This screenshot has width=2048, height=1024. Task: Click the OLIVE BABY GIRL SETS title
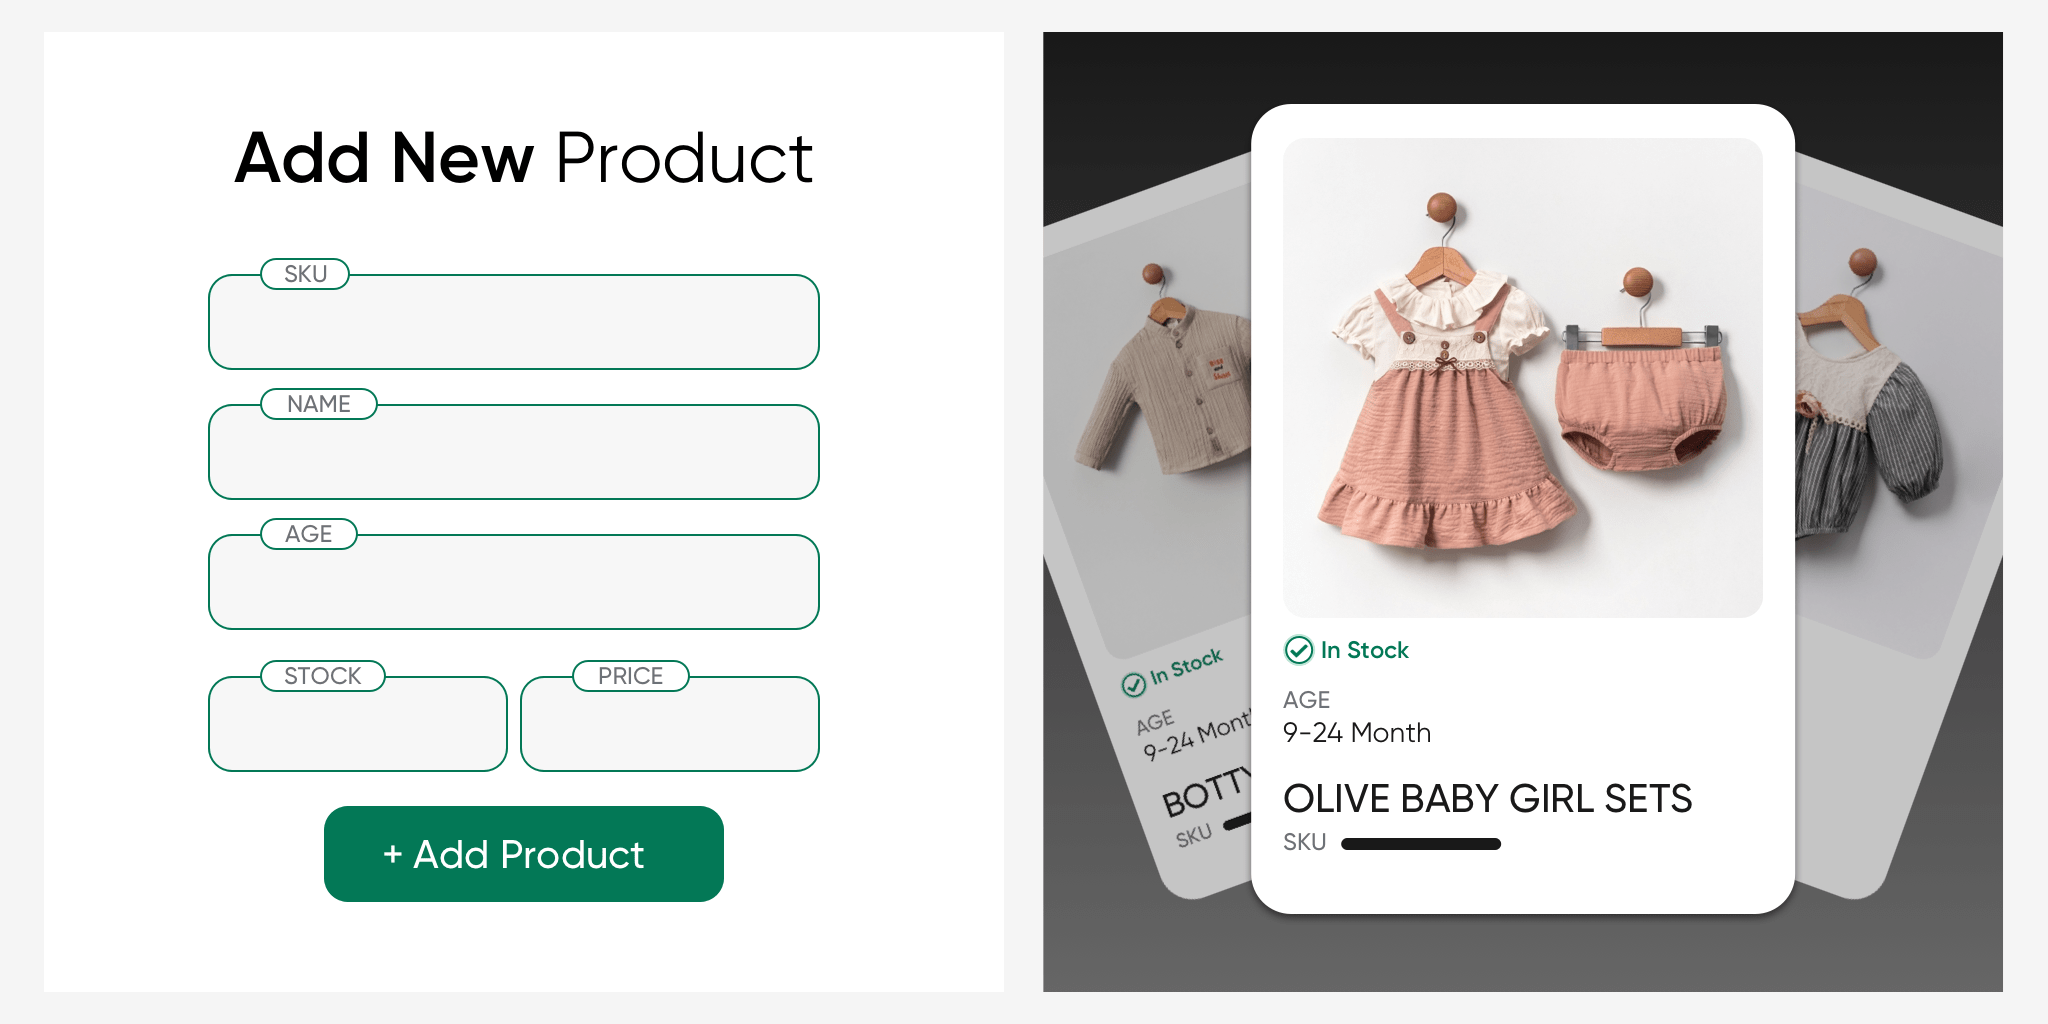point(1487,799)
